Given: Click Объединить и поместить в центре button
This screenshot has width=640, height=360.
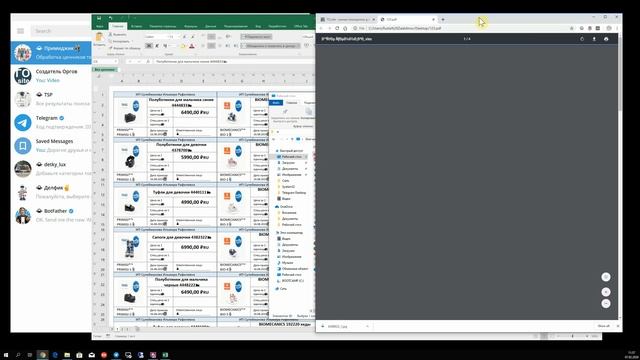Looking at the screenshot, I should 270,46.
